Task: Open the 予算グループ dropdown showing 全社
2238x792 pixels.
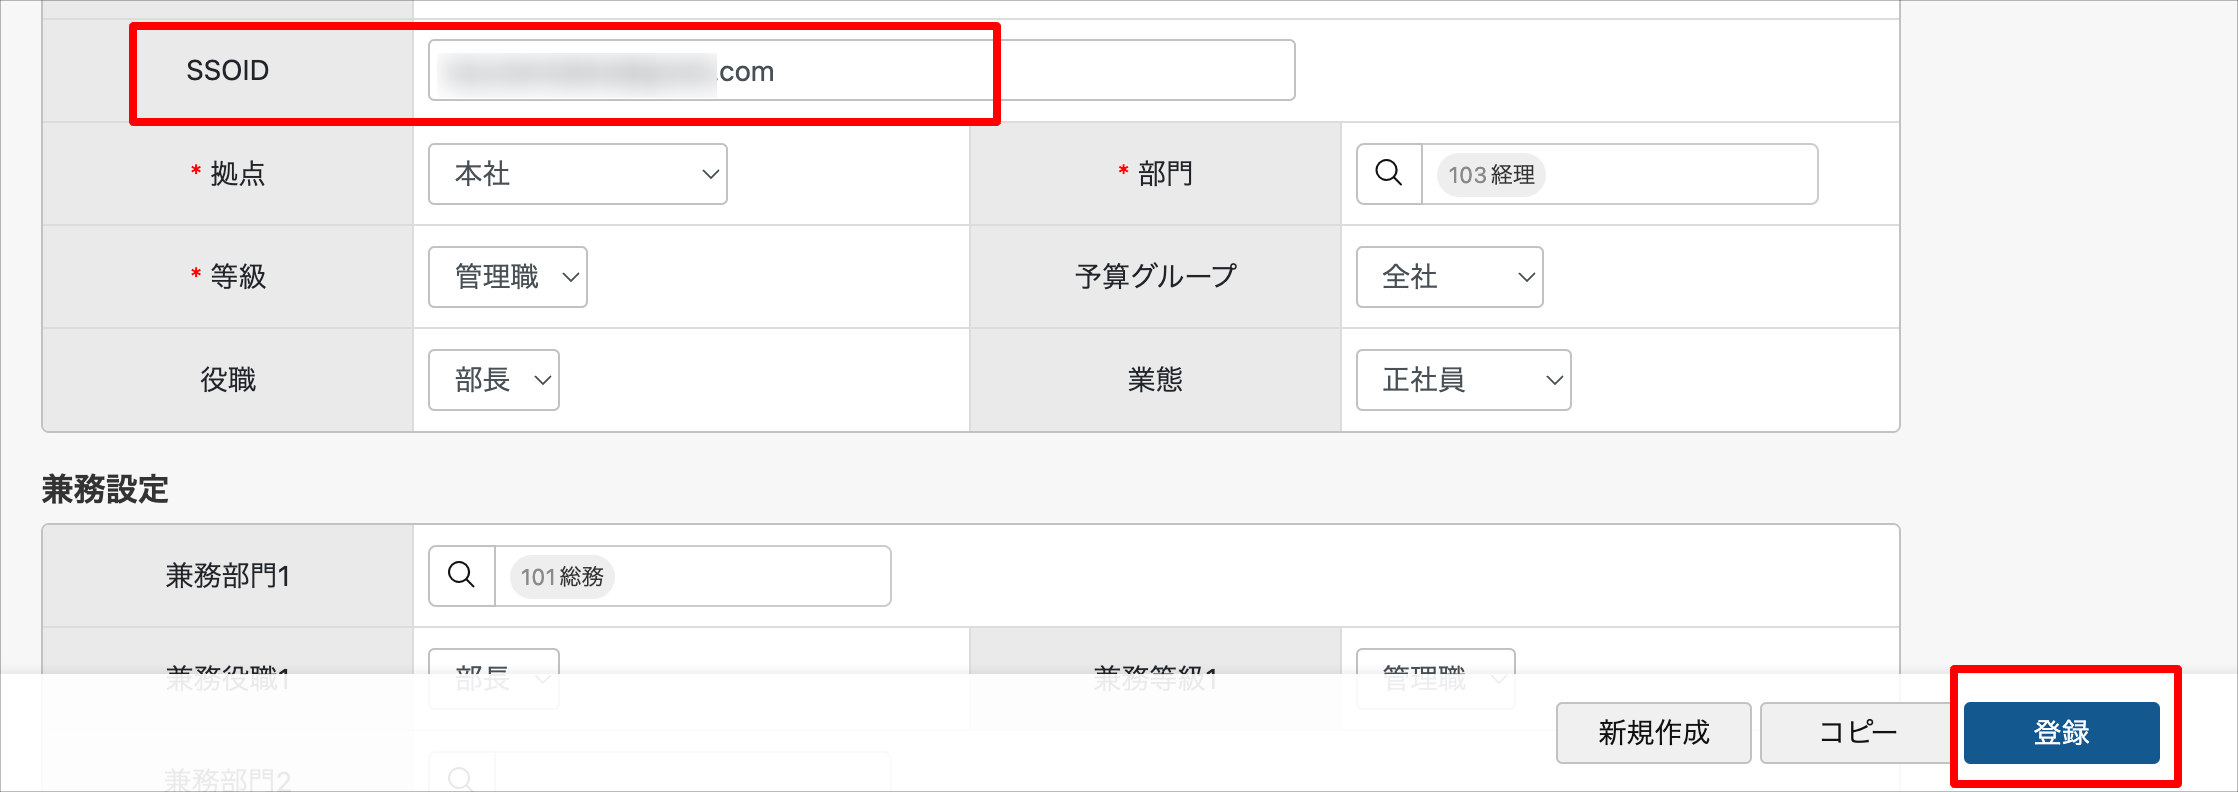Action: pos(1448,277)
